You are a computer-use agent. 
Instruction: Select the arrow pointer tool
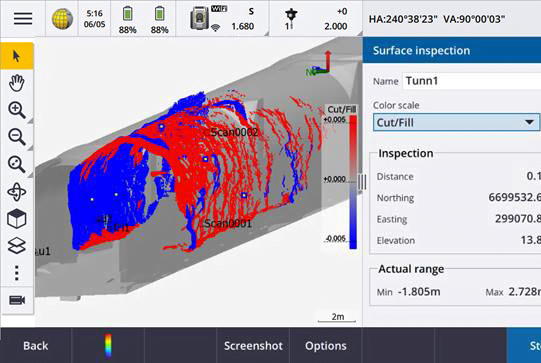(x=17, y=56)
